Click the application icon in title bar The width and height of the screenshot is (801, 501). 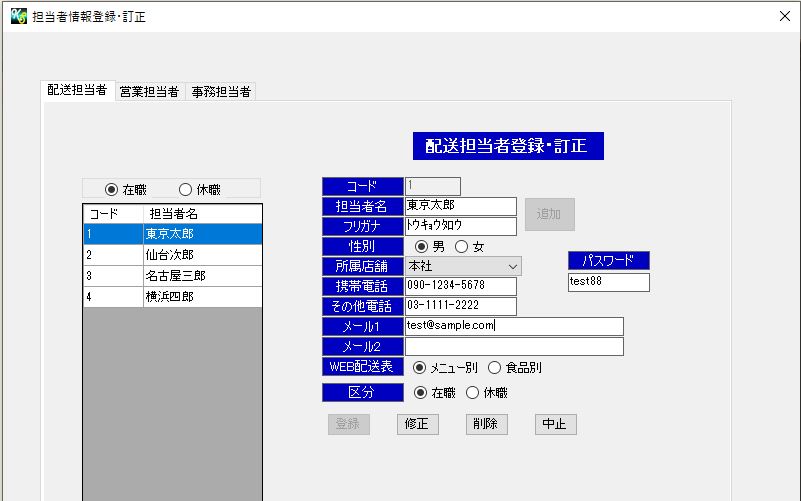tap(17, 16)
